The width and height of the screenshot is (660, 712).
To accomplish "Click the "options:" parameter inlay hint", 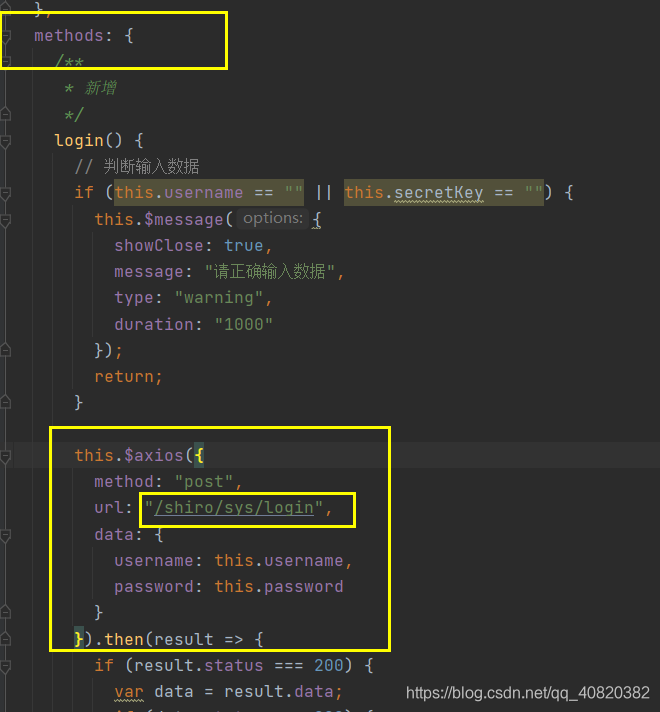I will (x=273, y=218).
